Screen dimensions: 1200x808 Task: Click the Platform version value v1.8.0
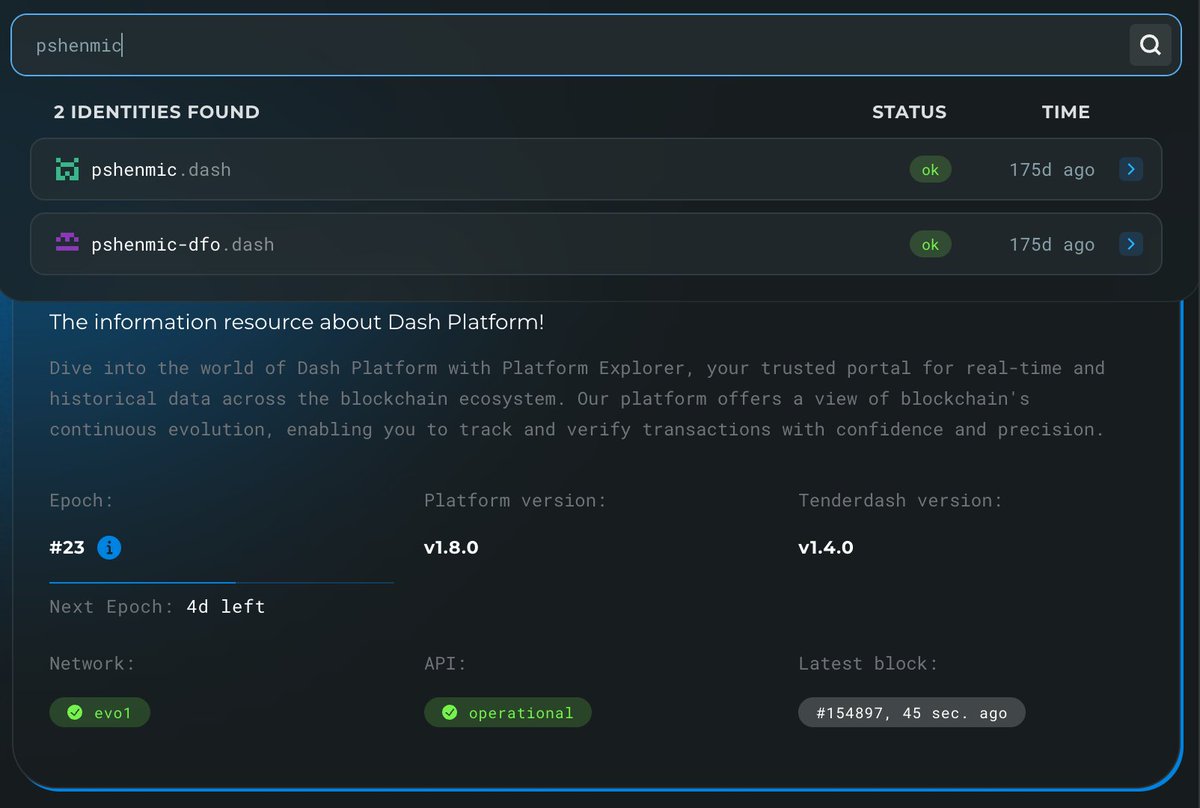click(451, 548)
